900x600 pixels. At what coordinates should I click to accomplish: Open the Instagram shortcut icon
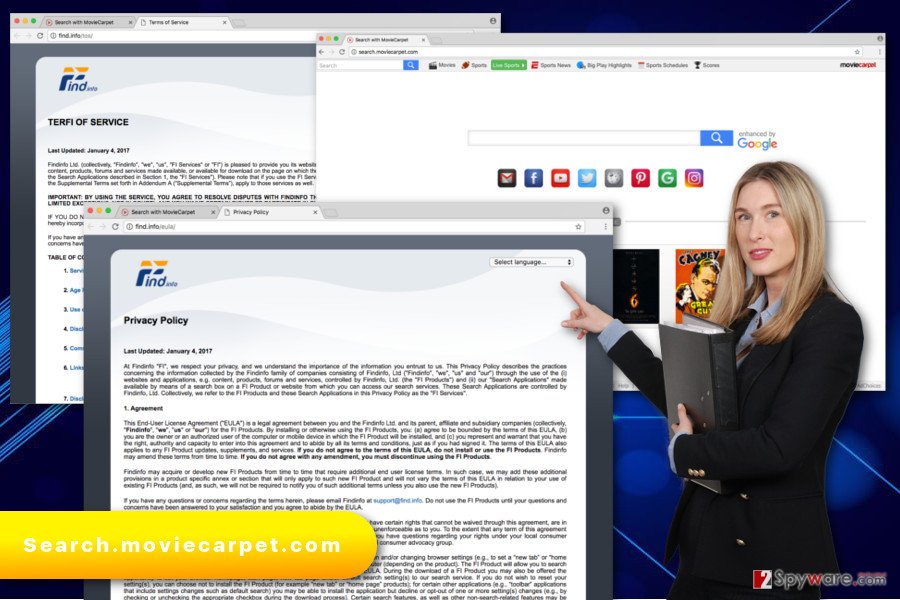click(x=694, y=179)
